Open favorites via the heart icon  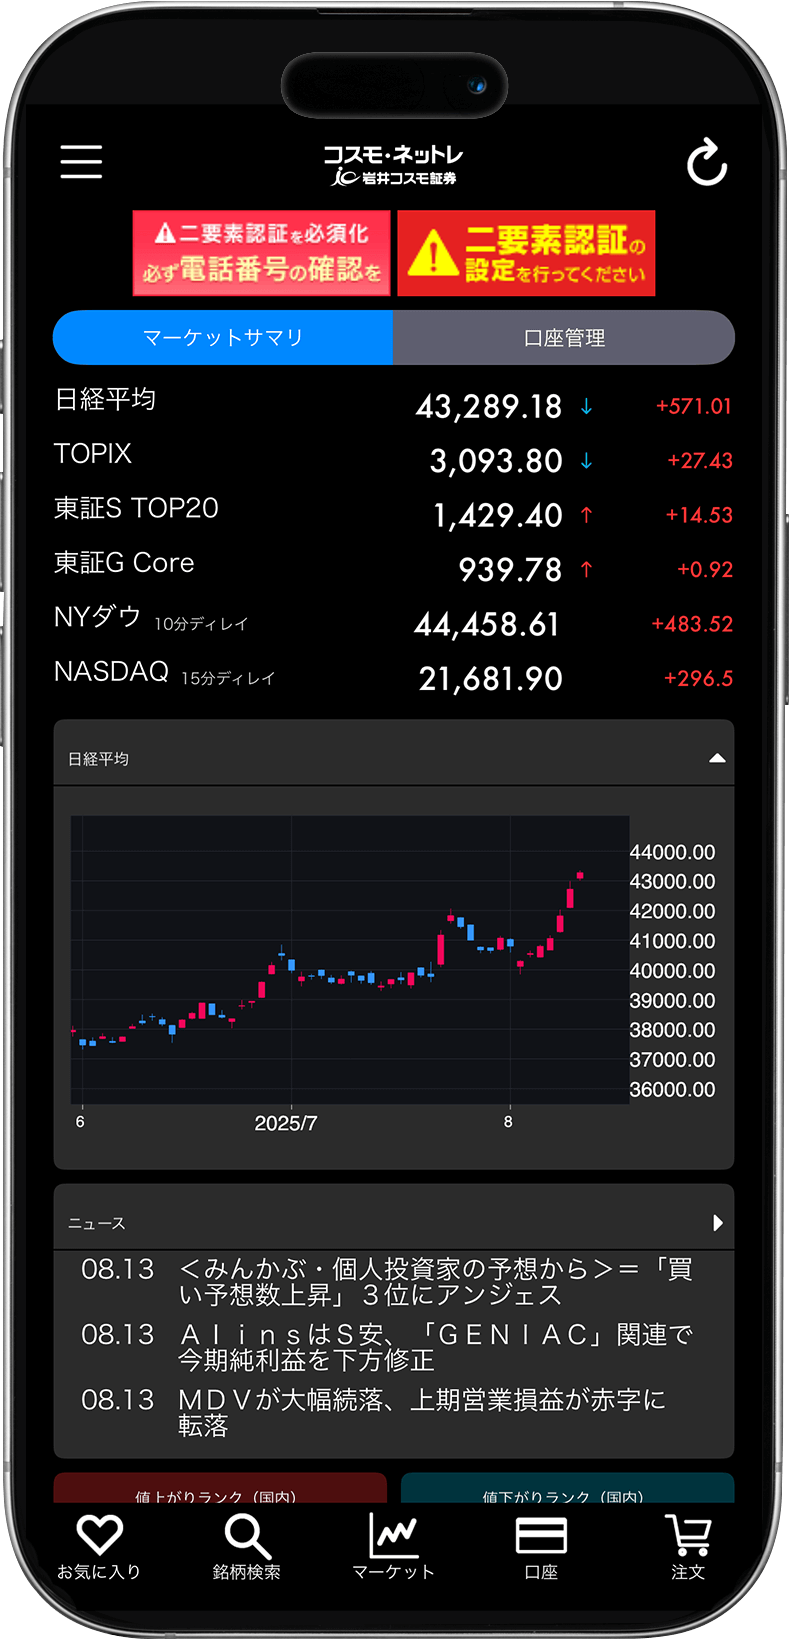99,1545
